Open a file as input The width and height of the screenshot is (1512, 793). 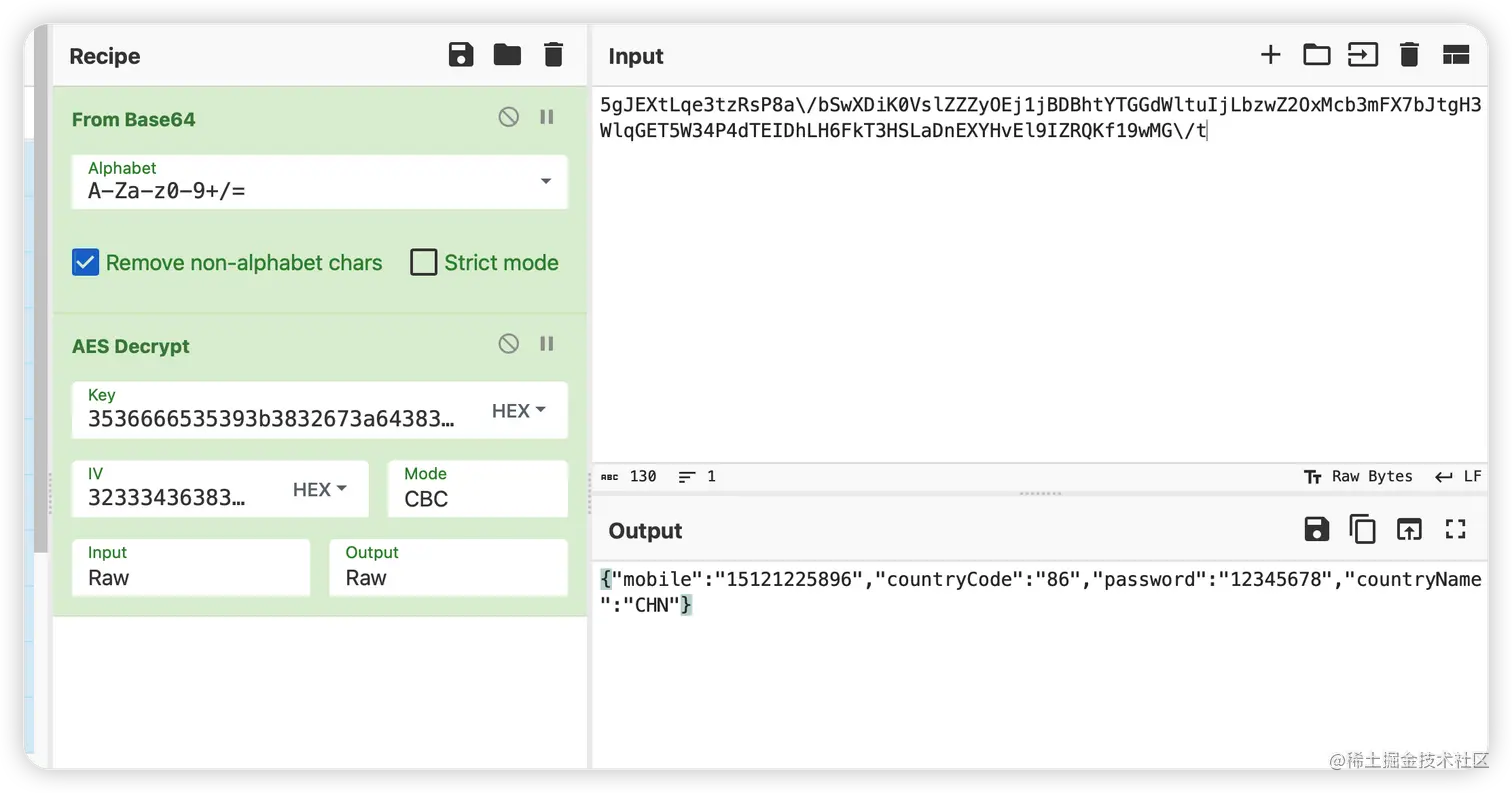[1316, 55]
